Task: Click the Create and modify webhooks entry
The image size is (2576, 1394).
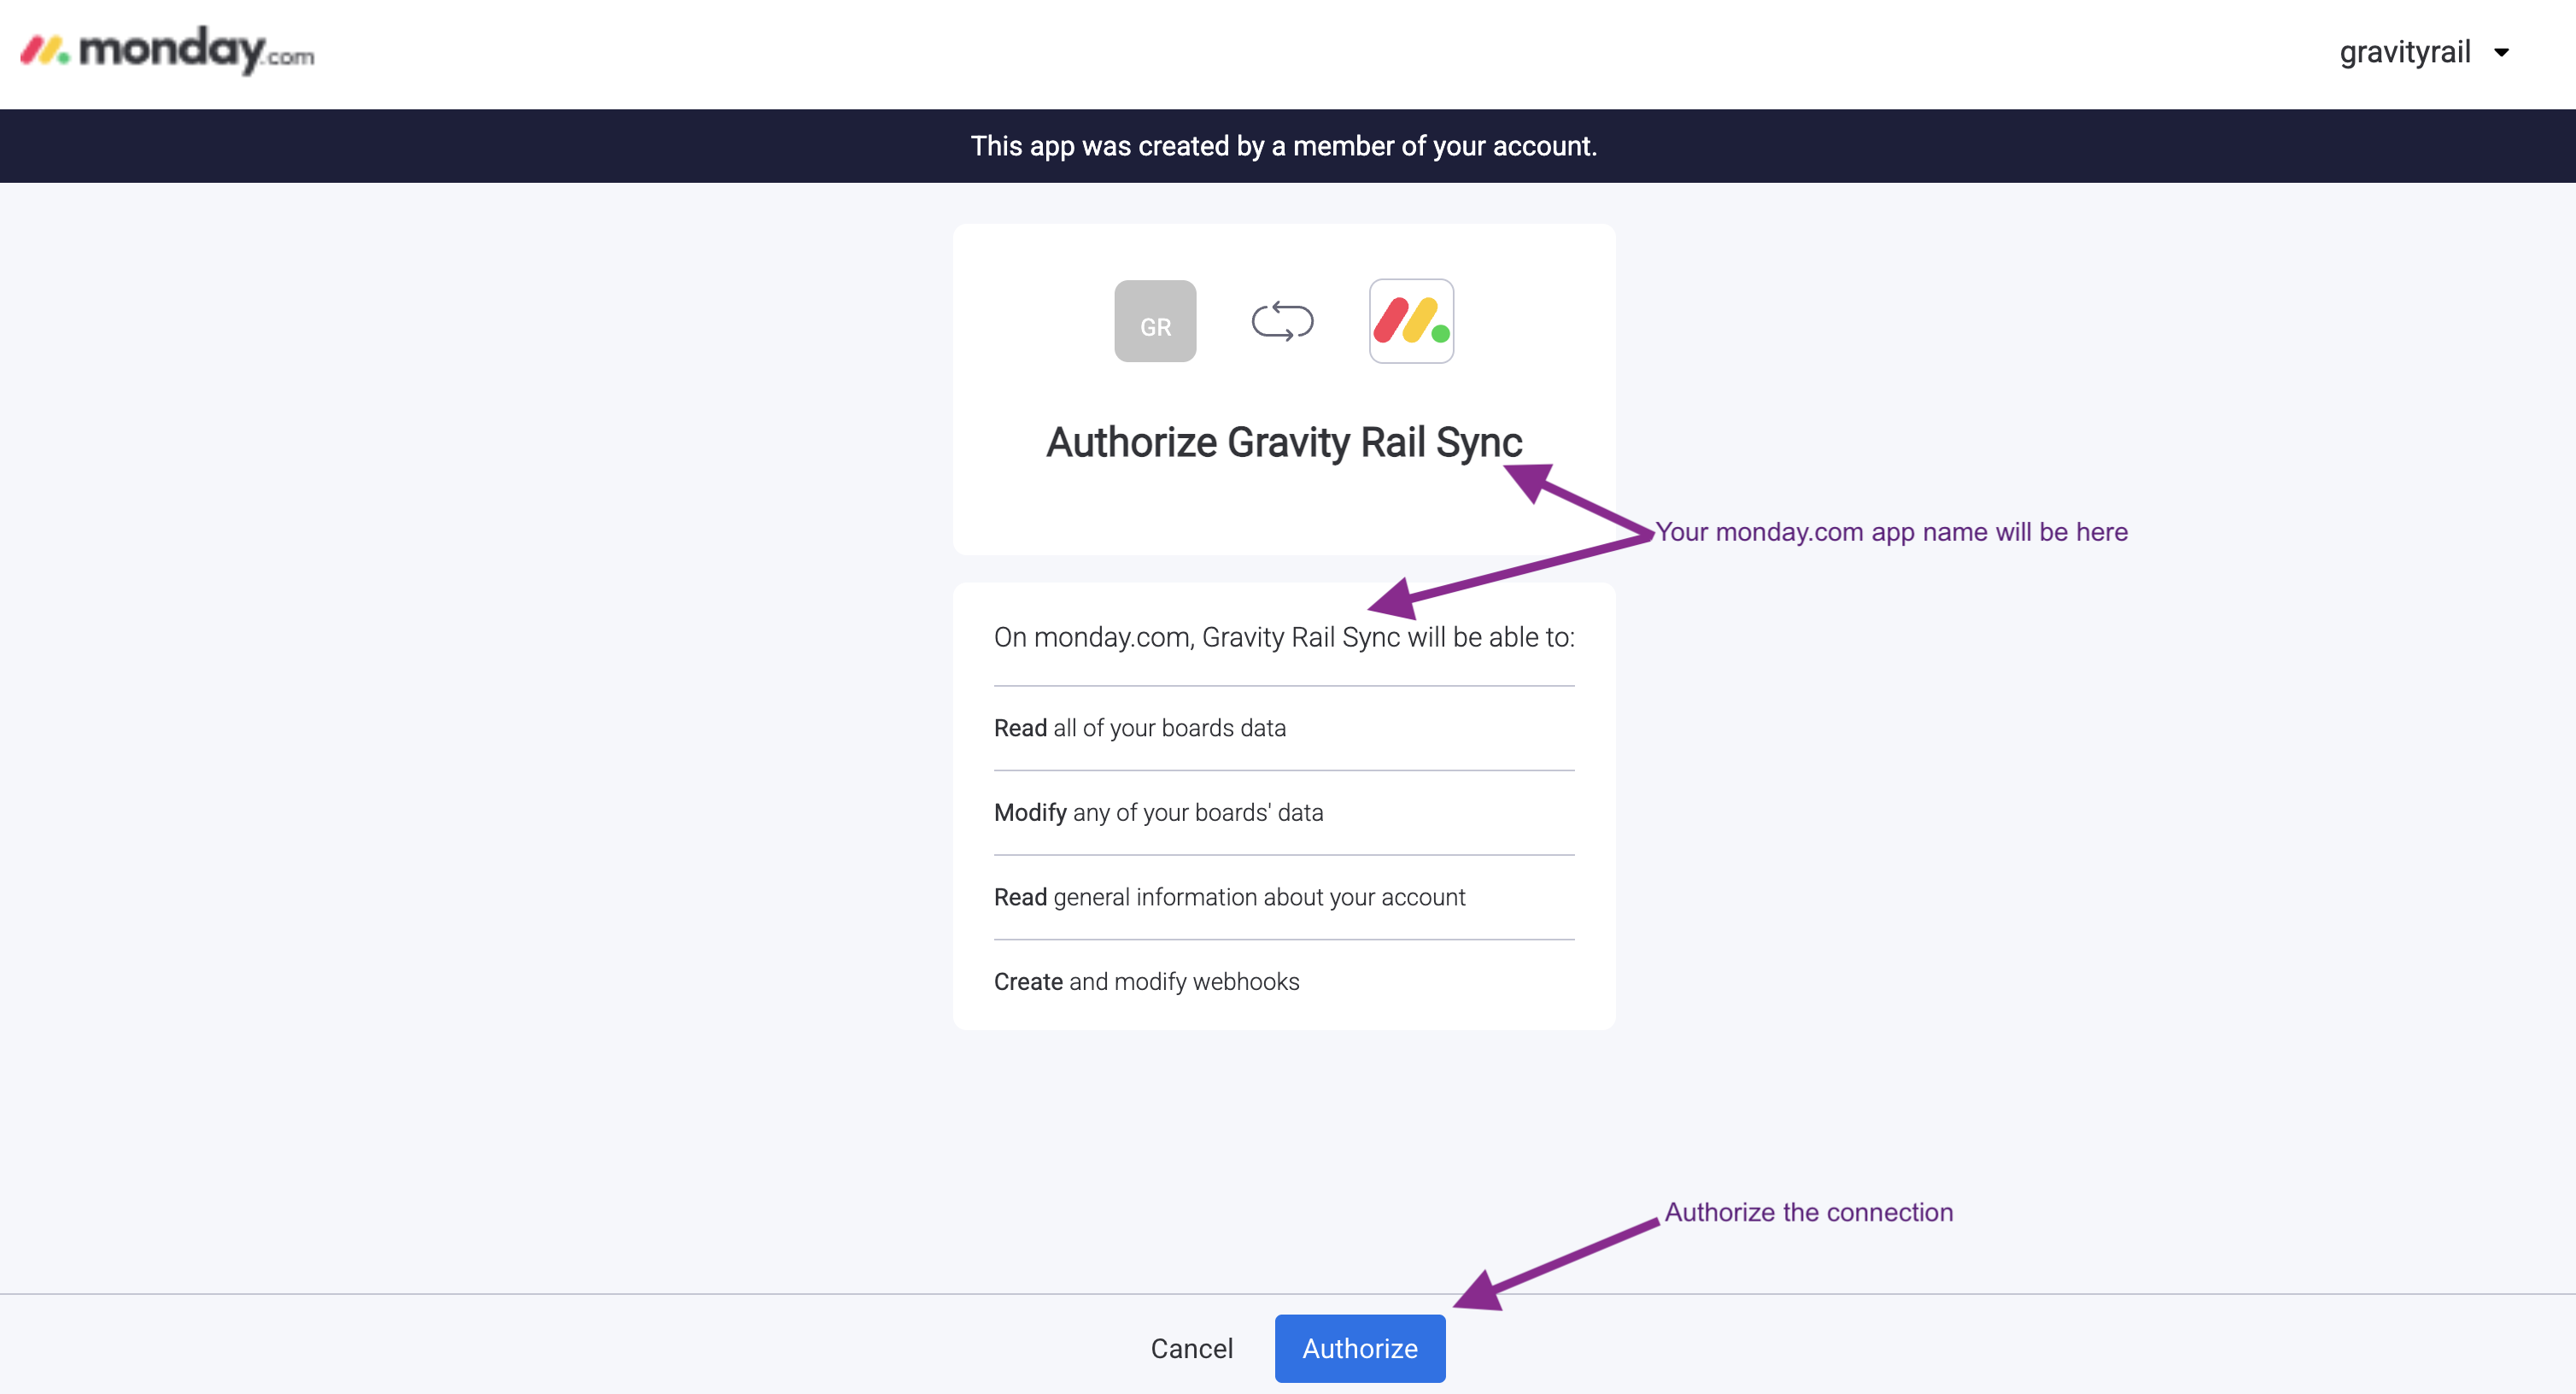Action: [1146, 981]
